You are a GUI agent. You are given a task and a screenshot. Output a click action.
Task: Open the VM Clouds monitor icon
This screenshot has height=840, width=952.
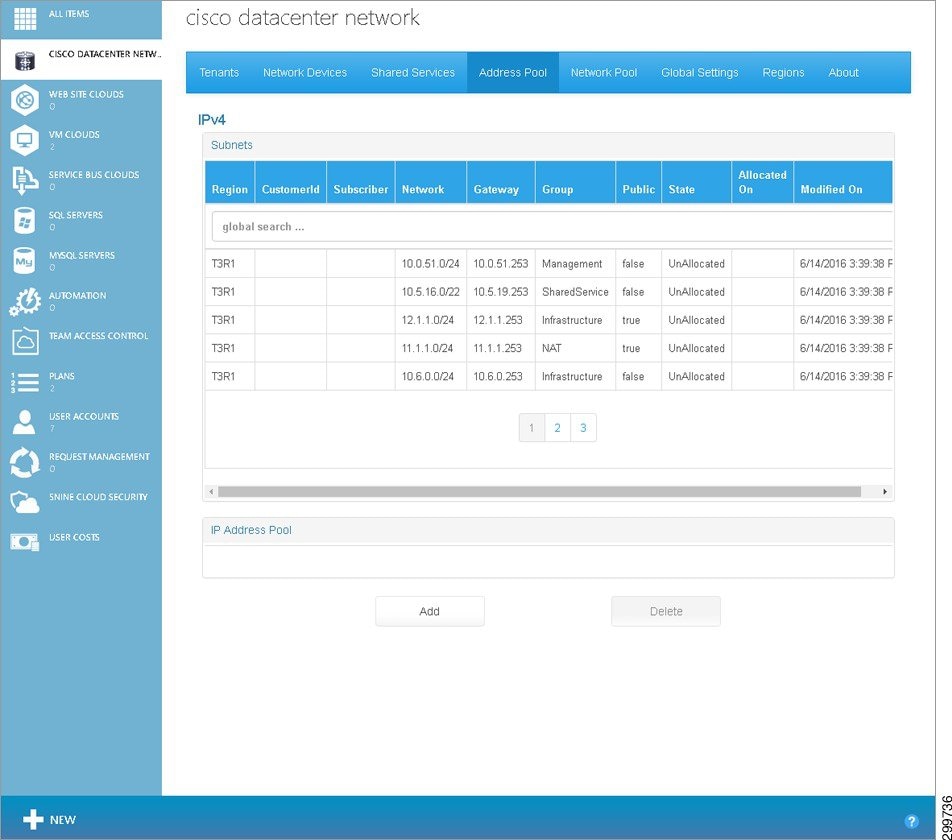[25, 140]
